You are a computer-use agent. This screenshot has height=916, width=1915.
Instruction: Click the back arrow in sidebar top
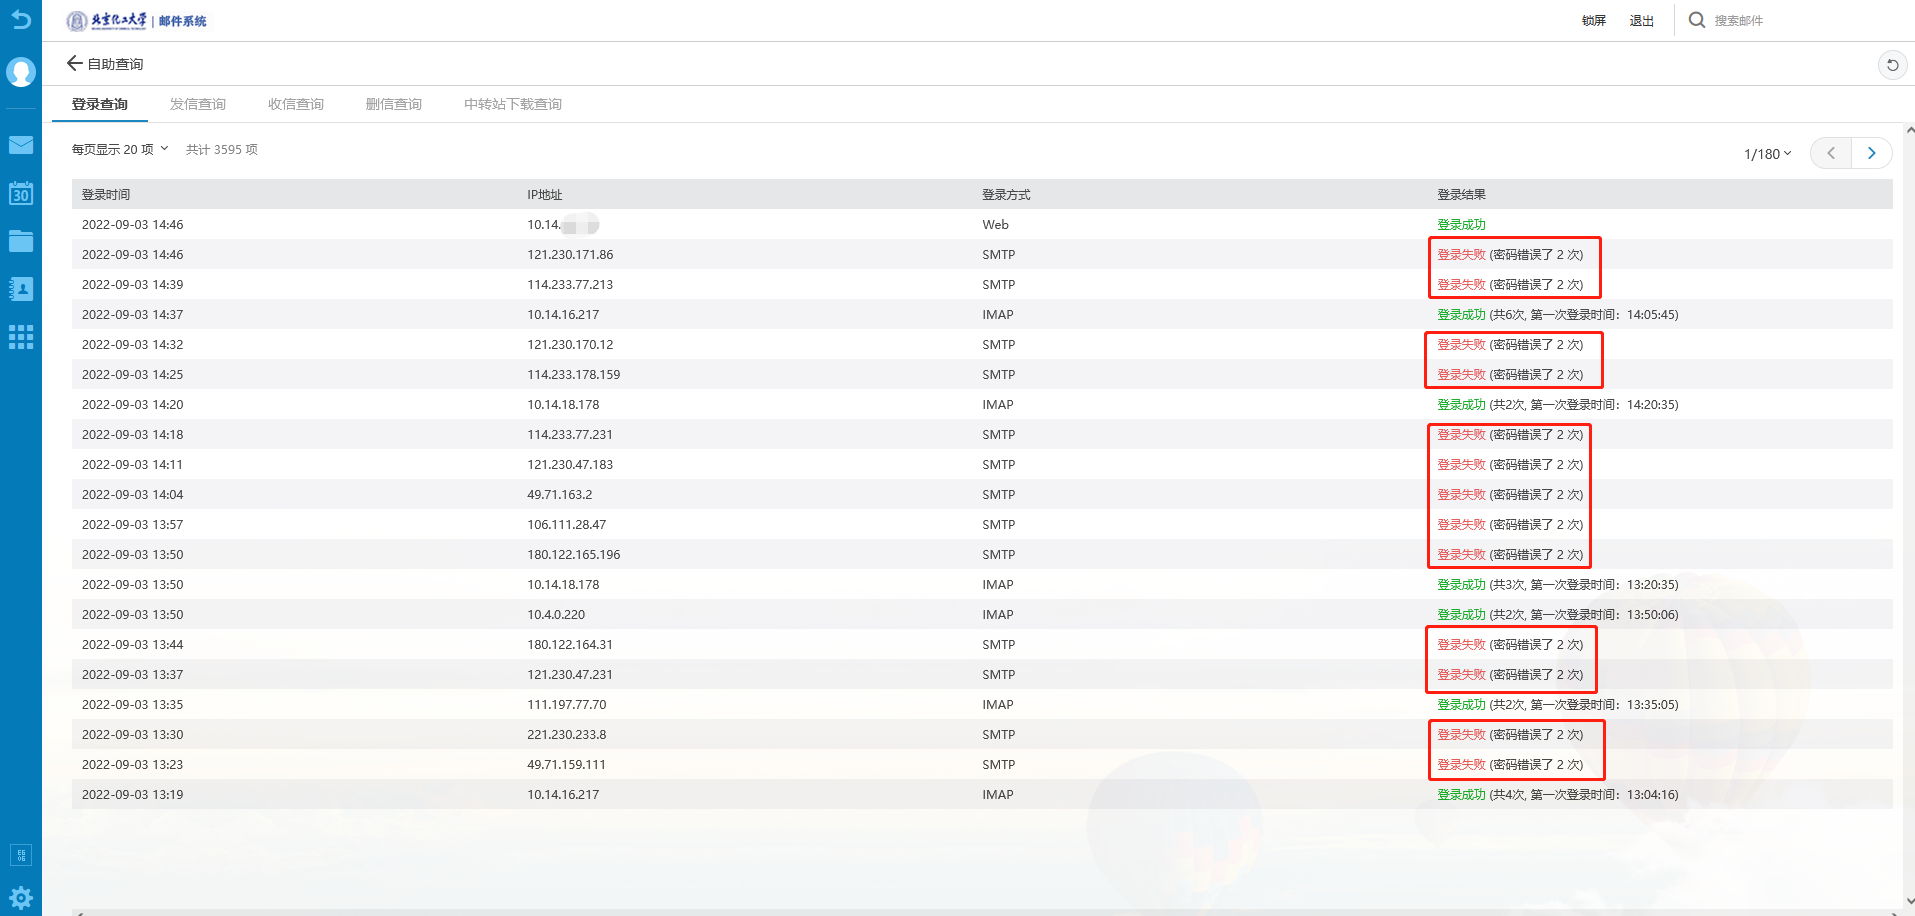21,19
